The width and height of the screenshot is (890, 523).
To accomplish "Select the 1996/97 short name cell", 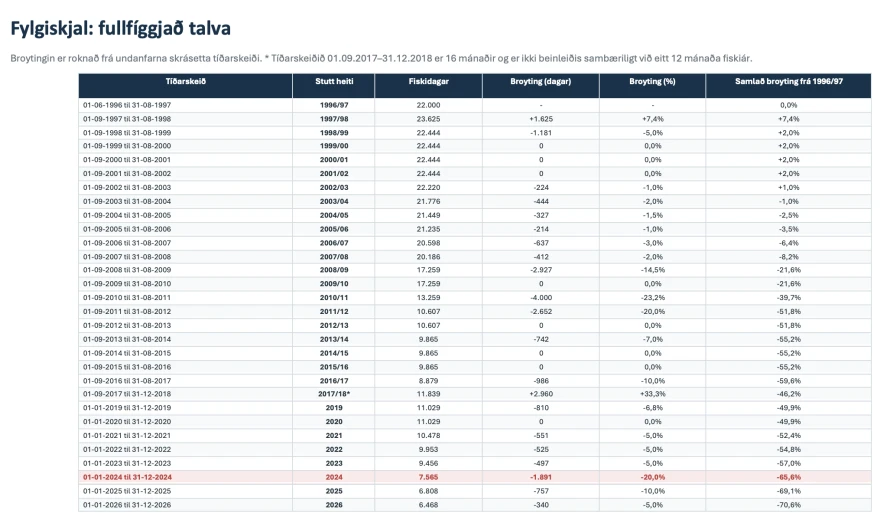I will point(334,105).
